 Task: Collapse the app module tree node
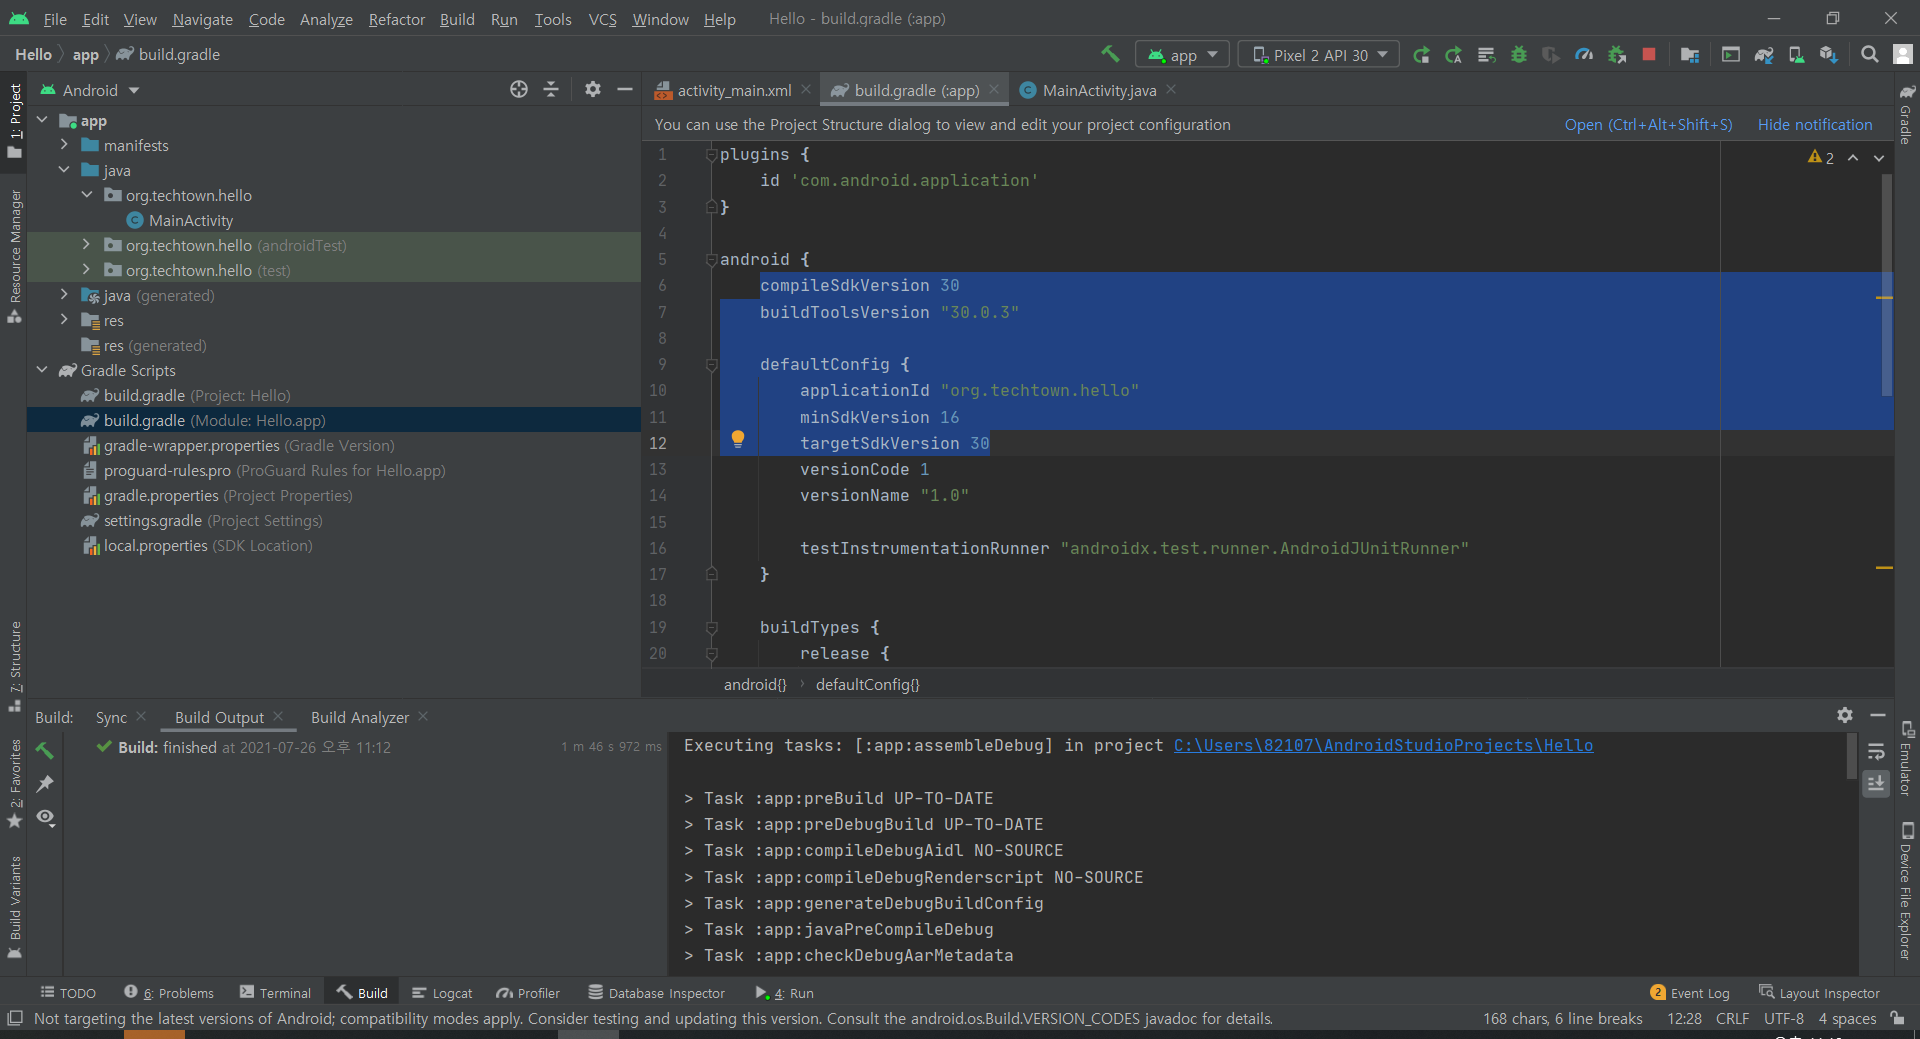pos(43,120)
